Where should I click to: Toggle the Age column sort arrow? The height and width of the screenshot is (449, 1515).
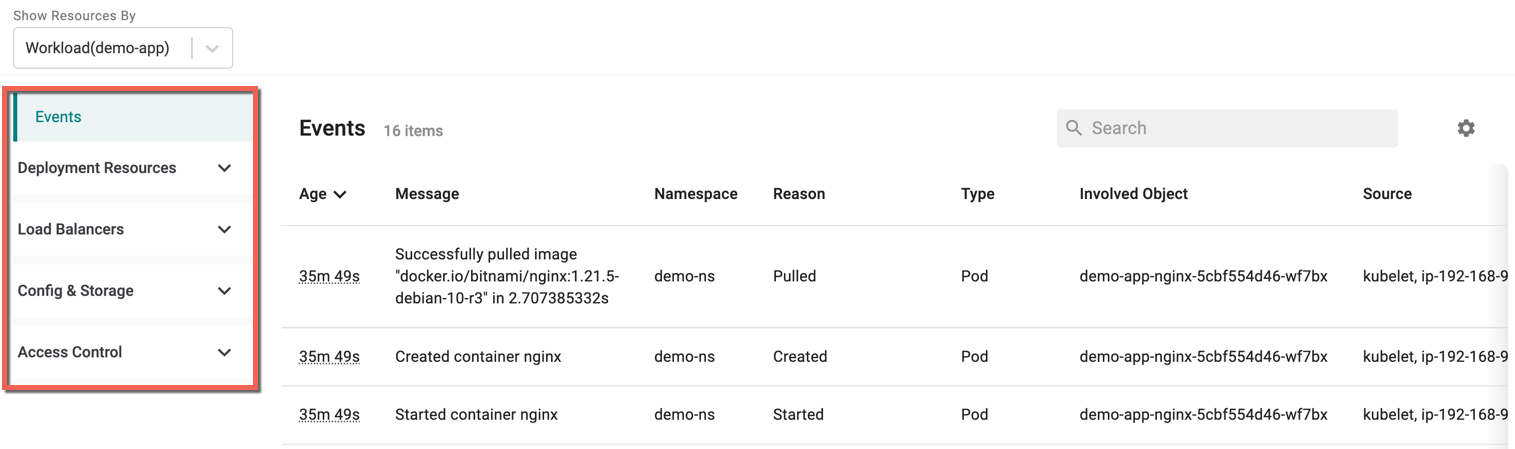click(x=340, y=194)
